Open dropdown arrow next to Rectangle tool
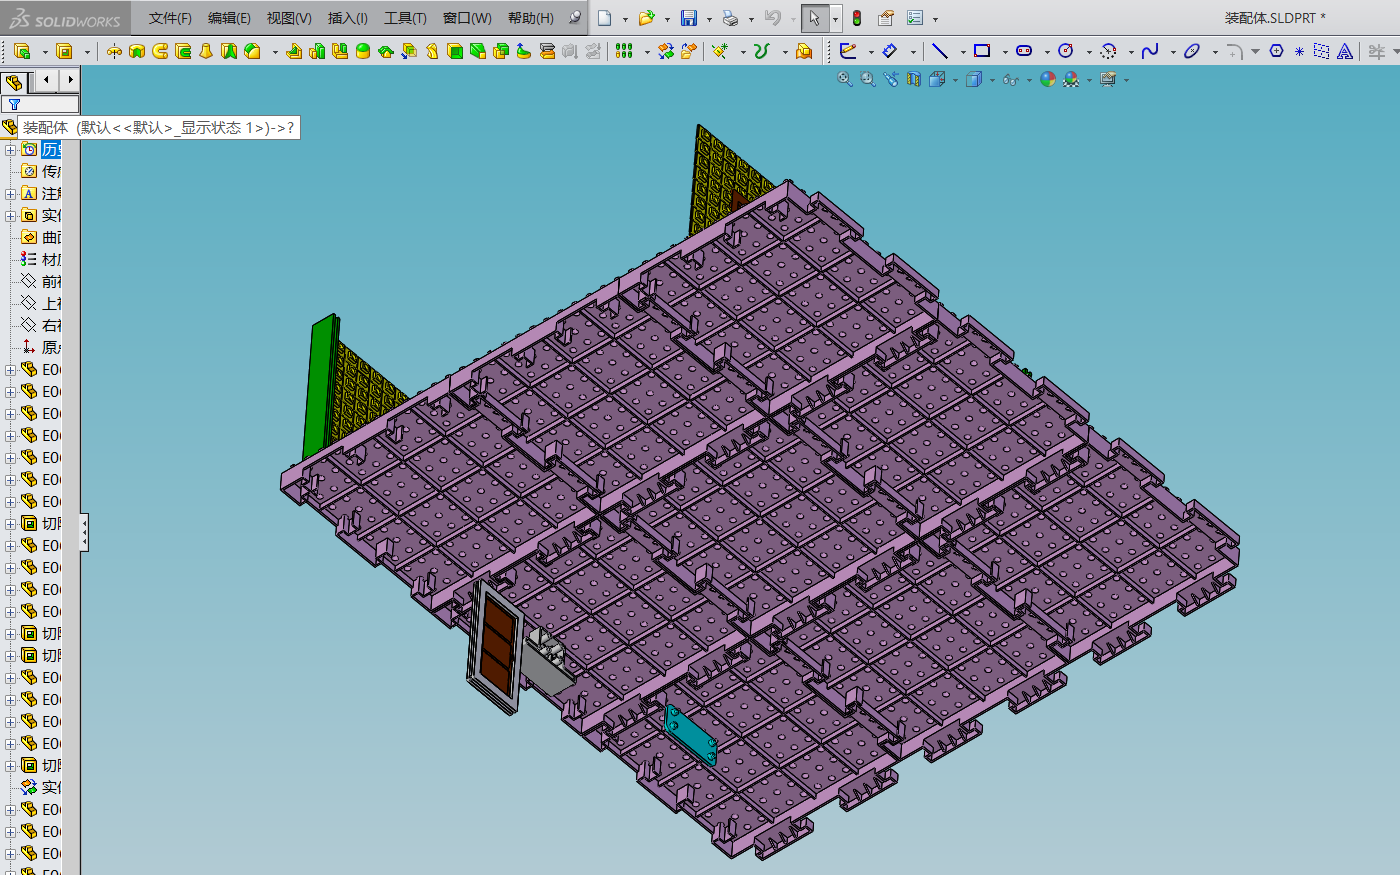Viewport: 1400px width, 875px height. click(x=1004, y=52)
